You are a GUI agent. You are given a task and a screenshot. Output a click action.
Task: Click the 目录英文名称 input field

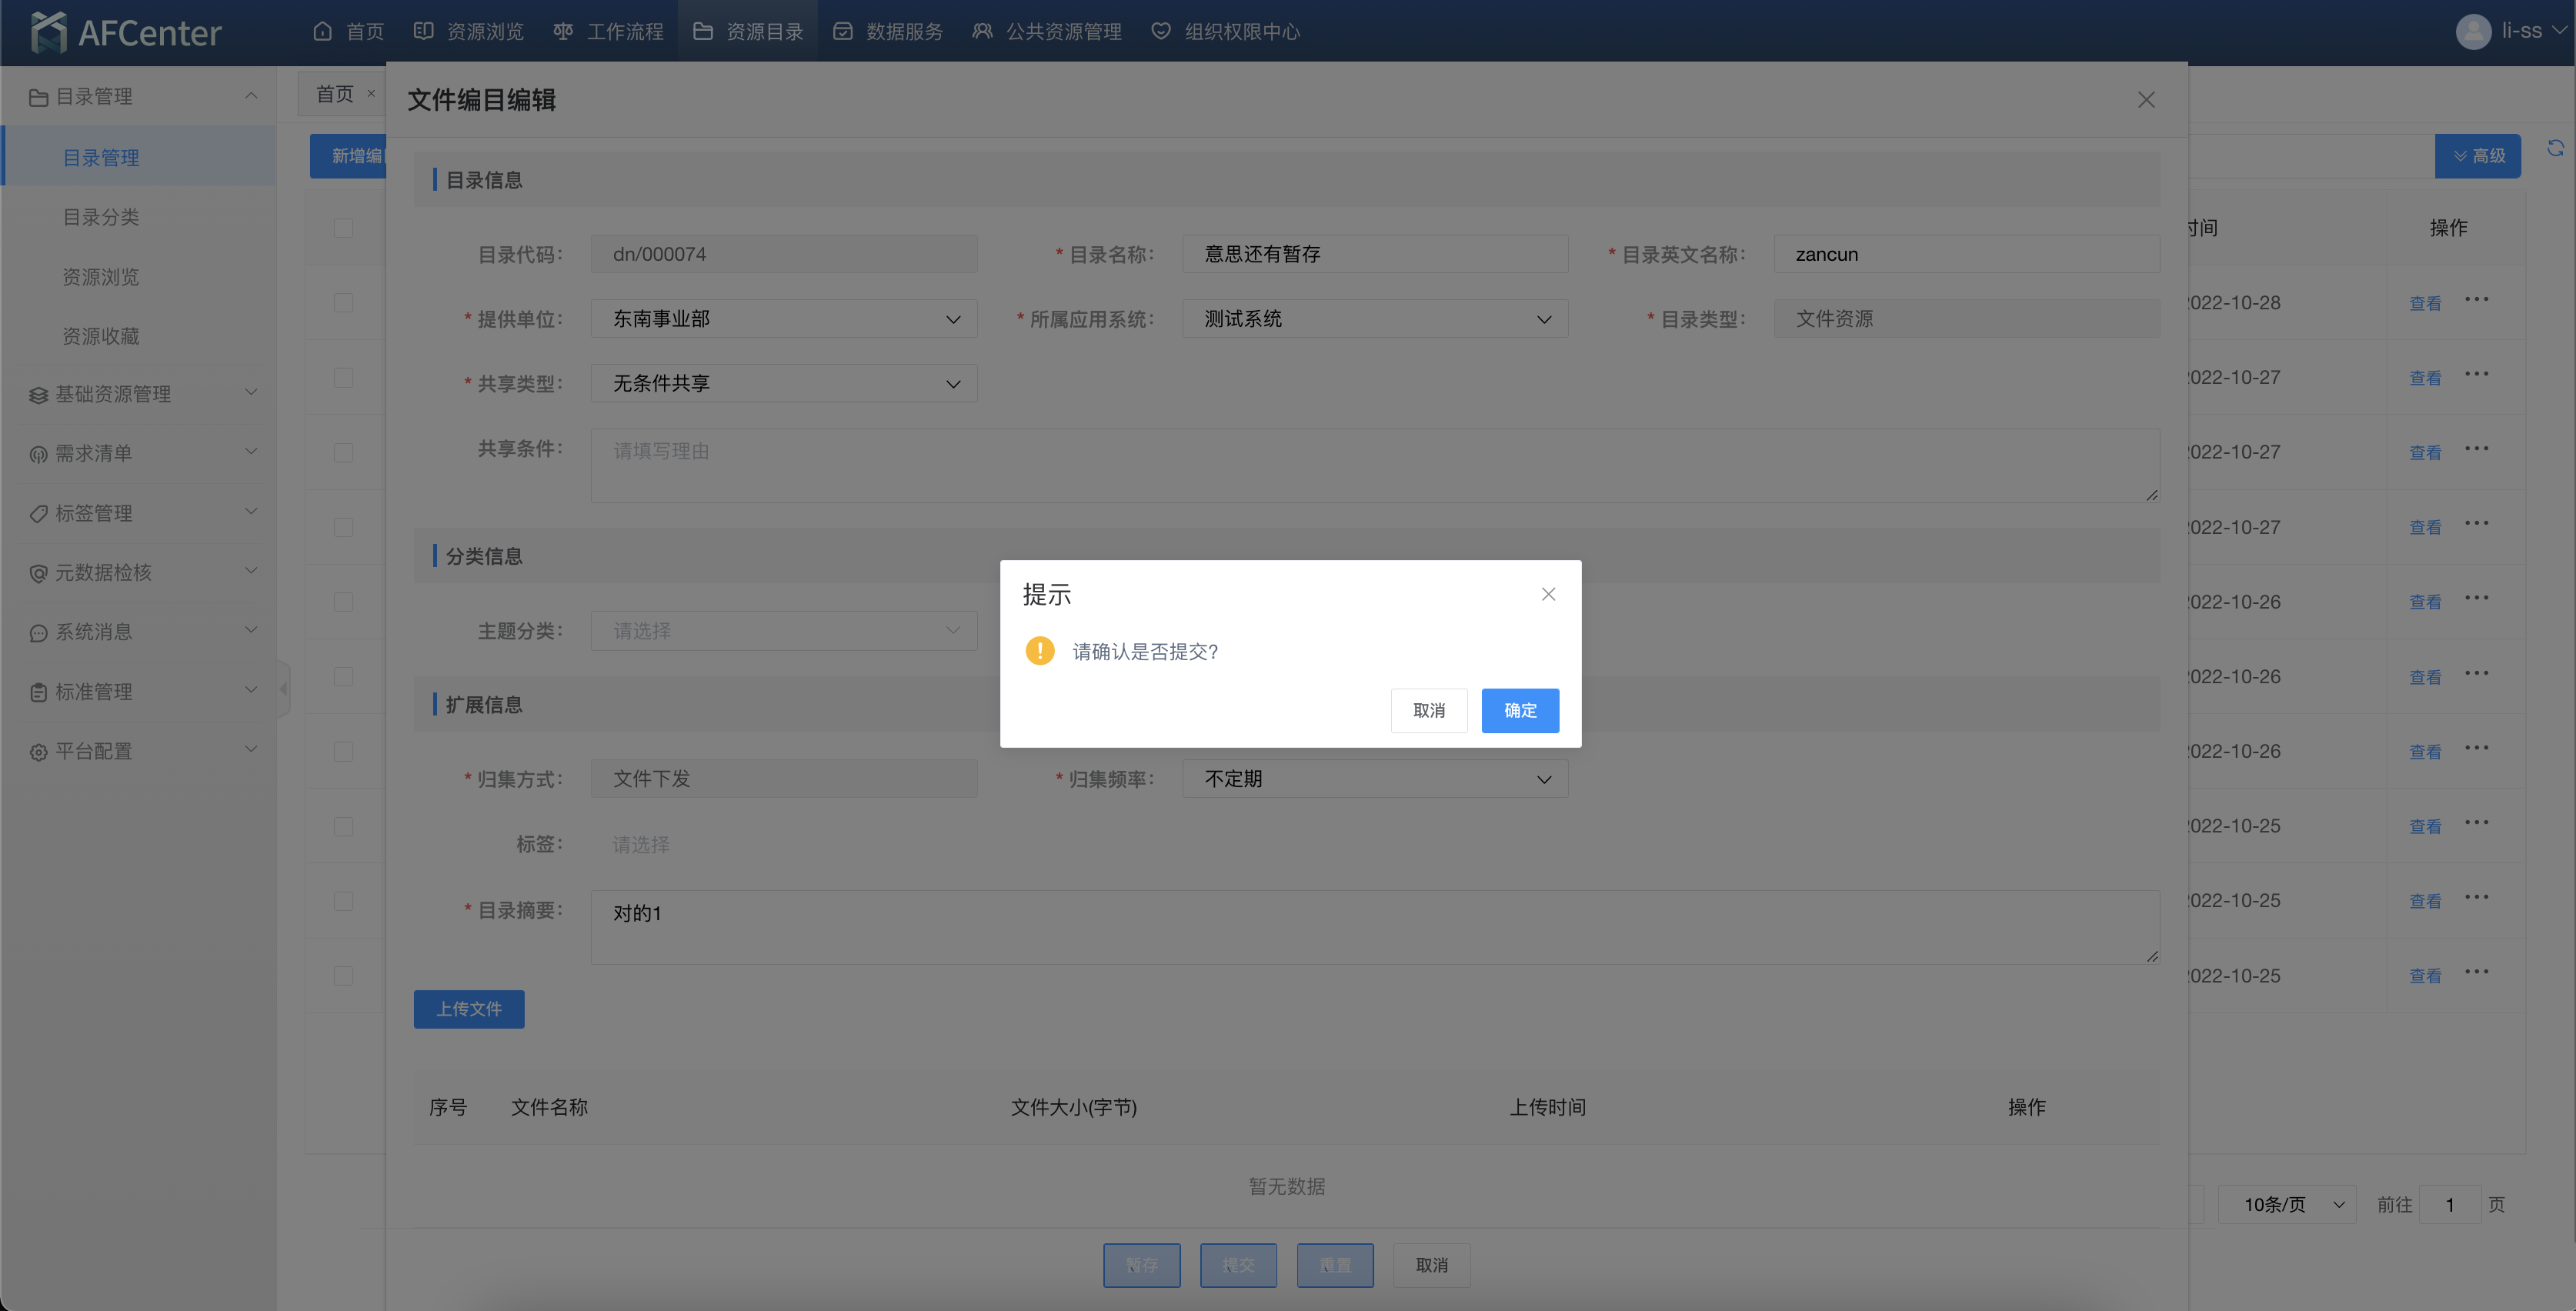tap(1967, 254)
